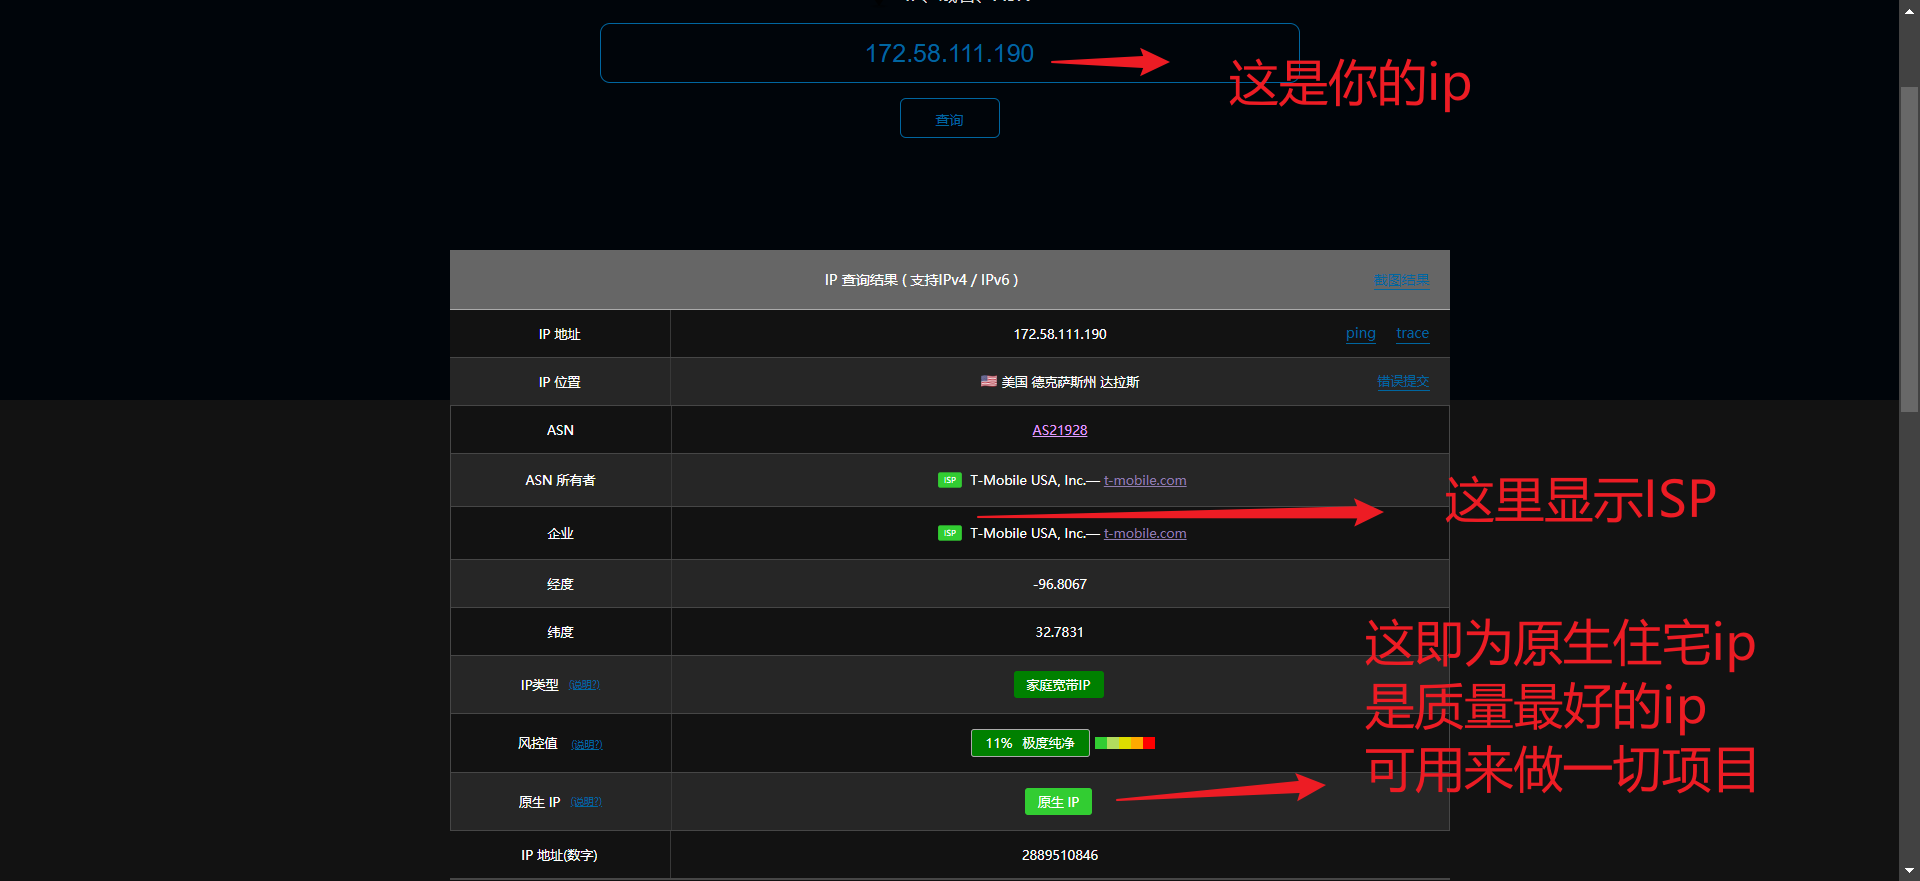Click the 经度 row label
Image resolution: width=1920 pixels, height=881 pixels.
point(560,584)
